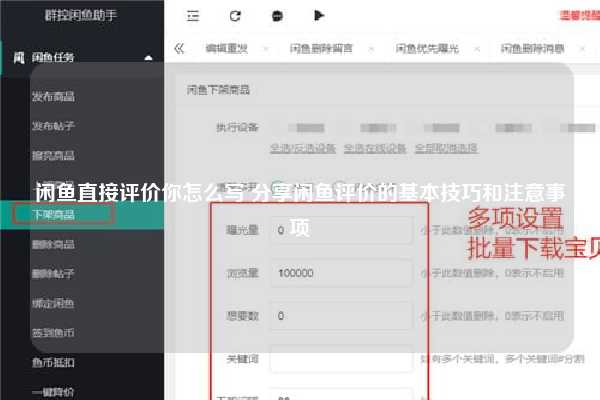Screen dimensions: 600x400
Task: Open 删除帖子 in the sidebar
Action: [x=53, y=274]
